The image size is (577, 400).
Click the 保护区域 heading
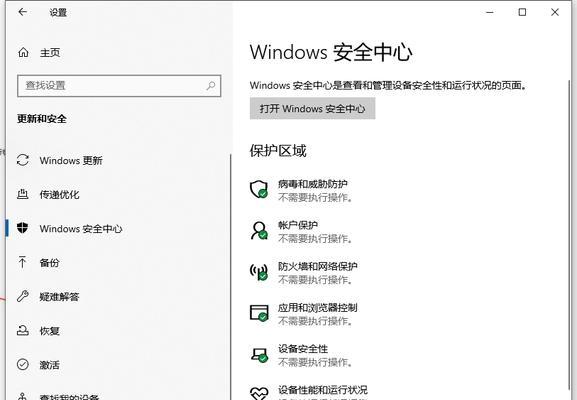click(278, 151)
